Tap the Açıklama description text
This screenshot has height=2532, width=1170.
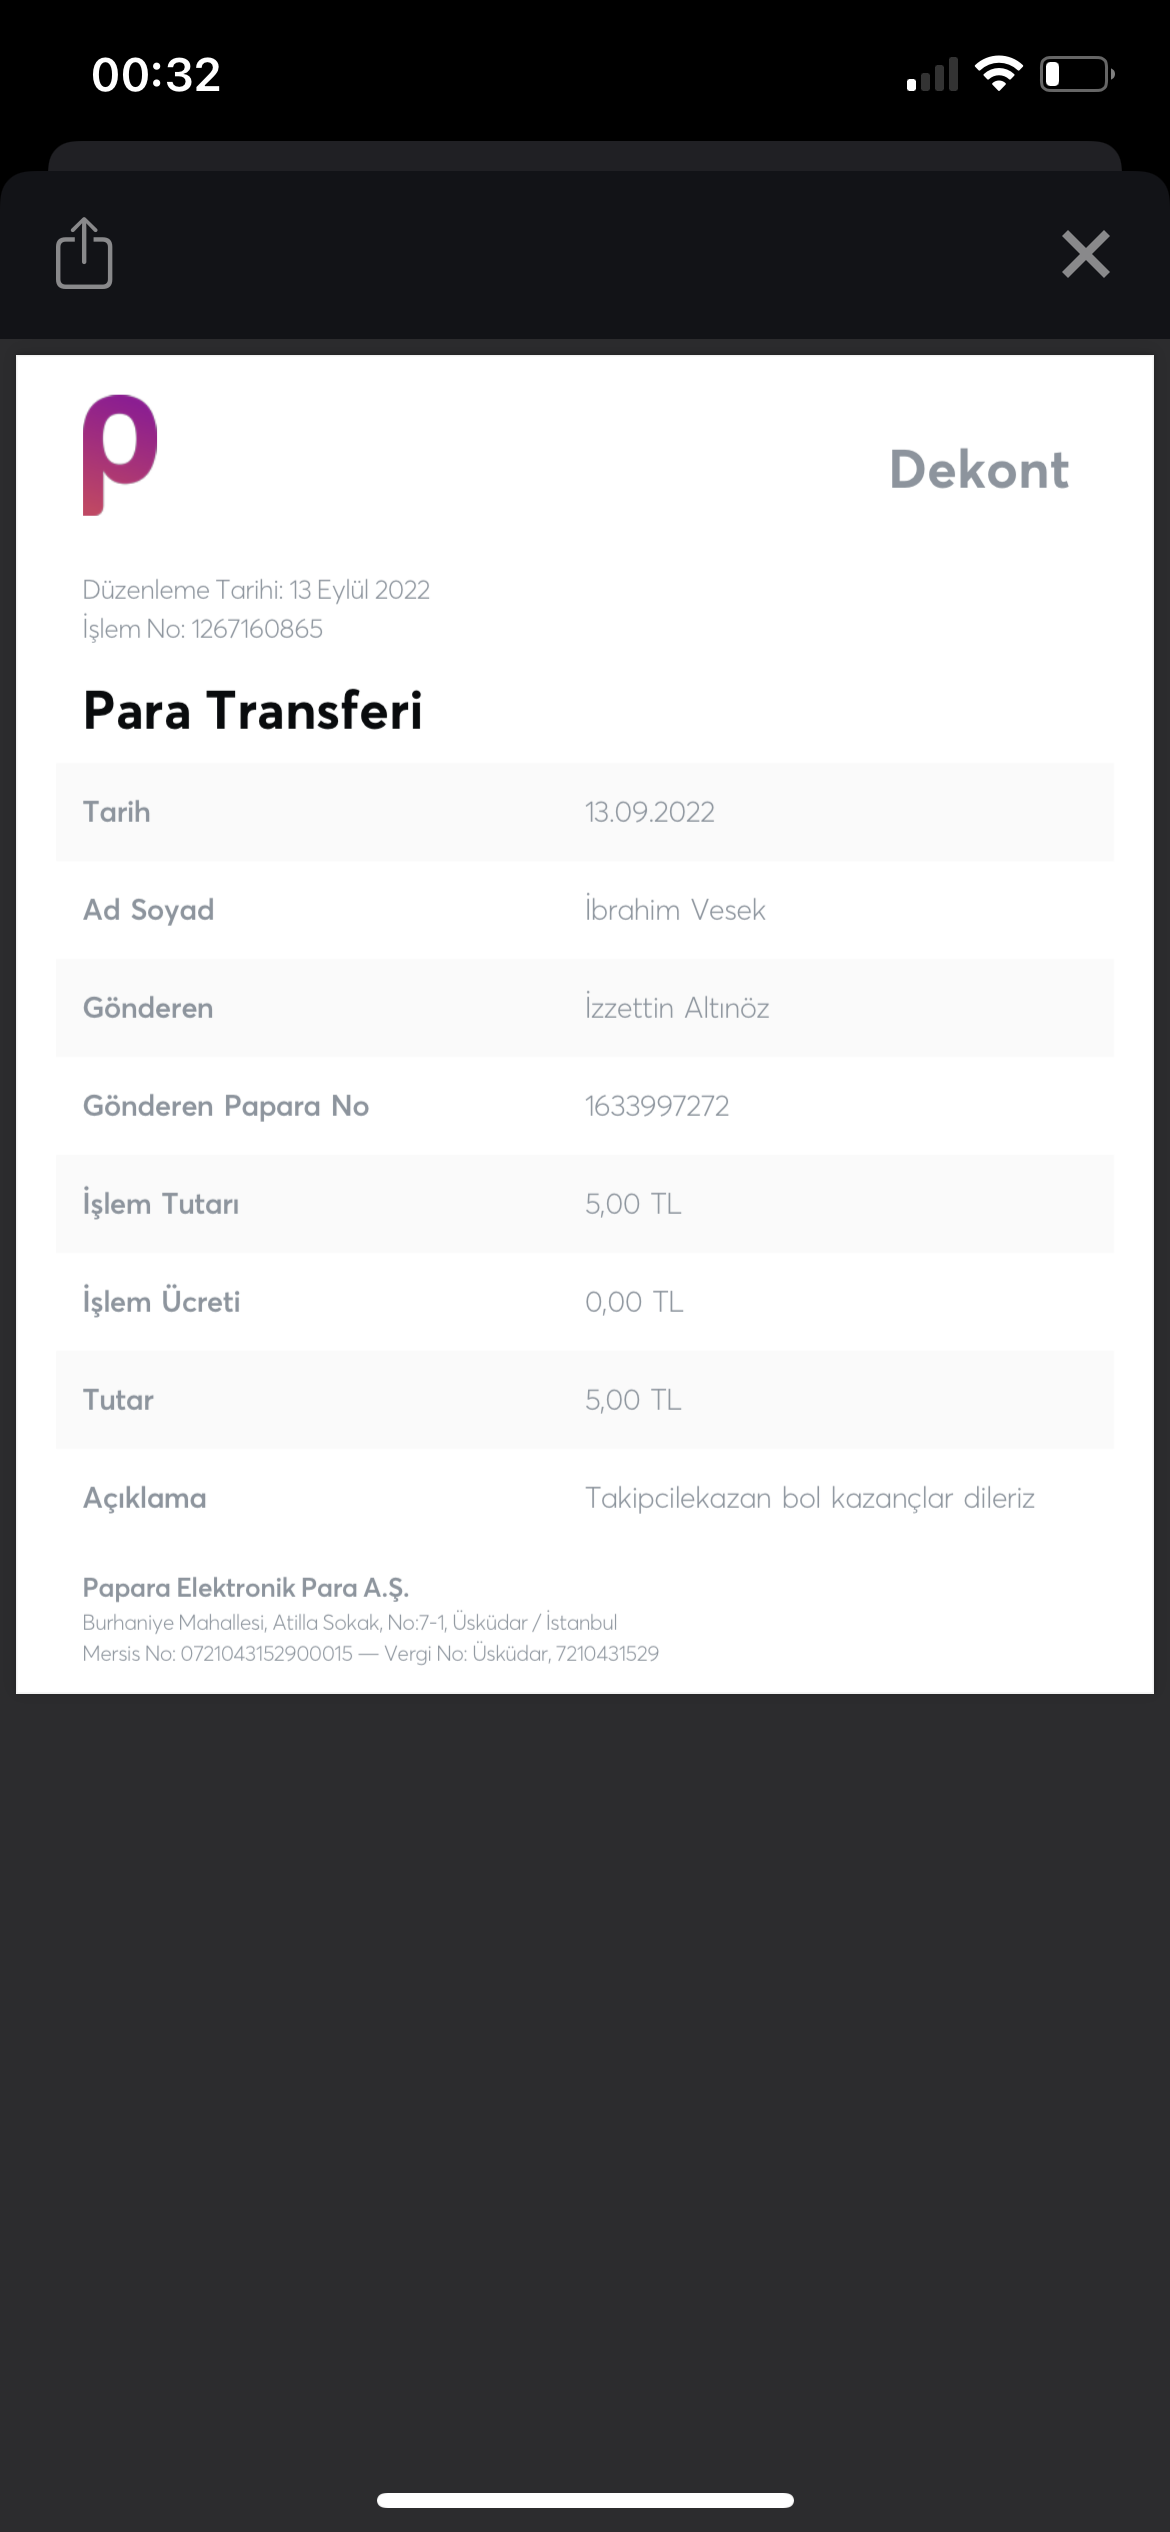pos(810,1498)
